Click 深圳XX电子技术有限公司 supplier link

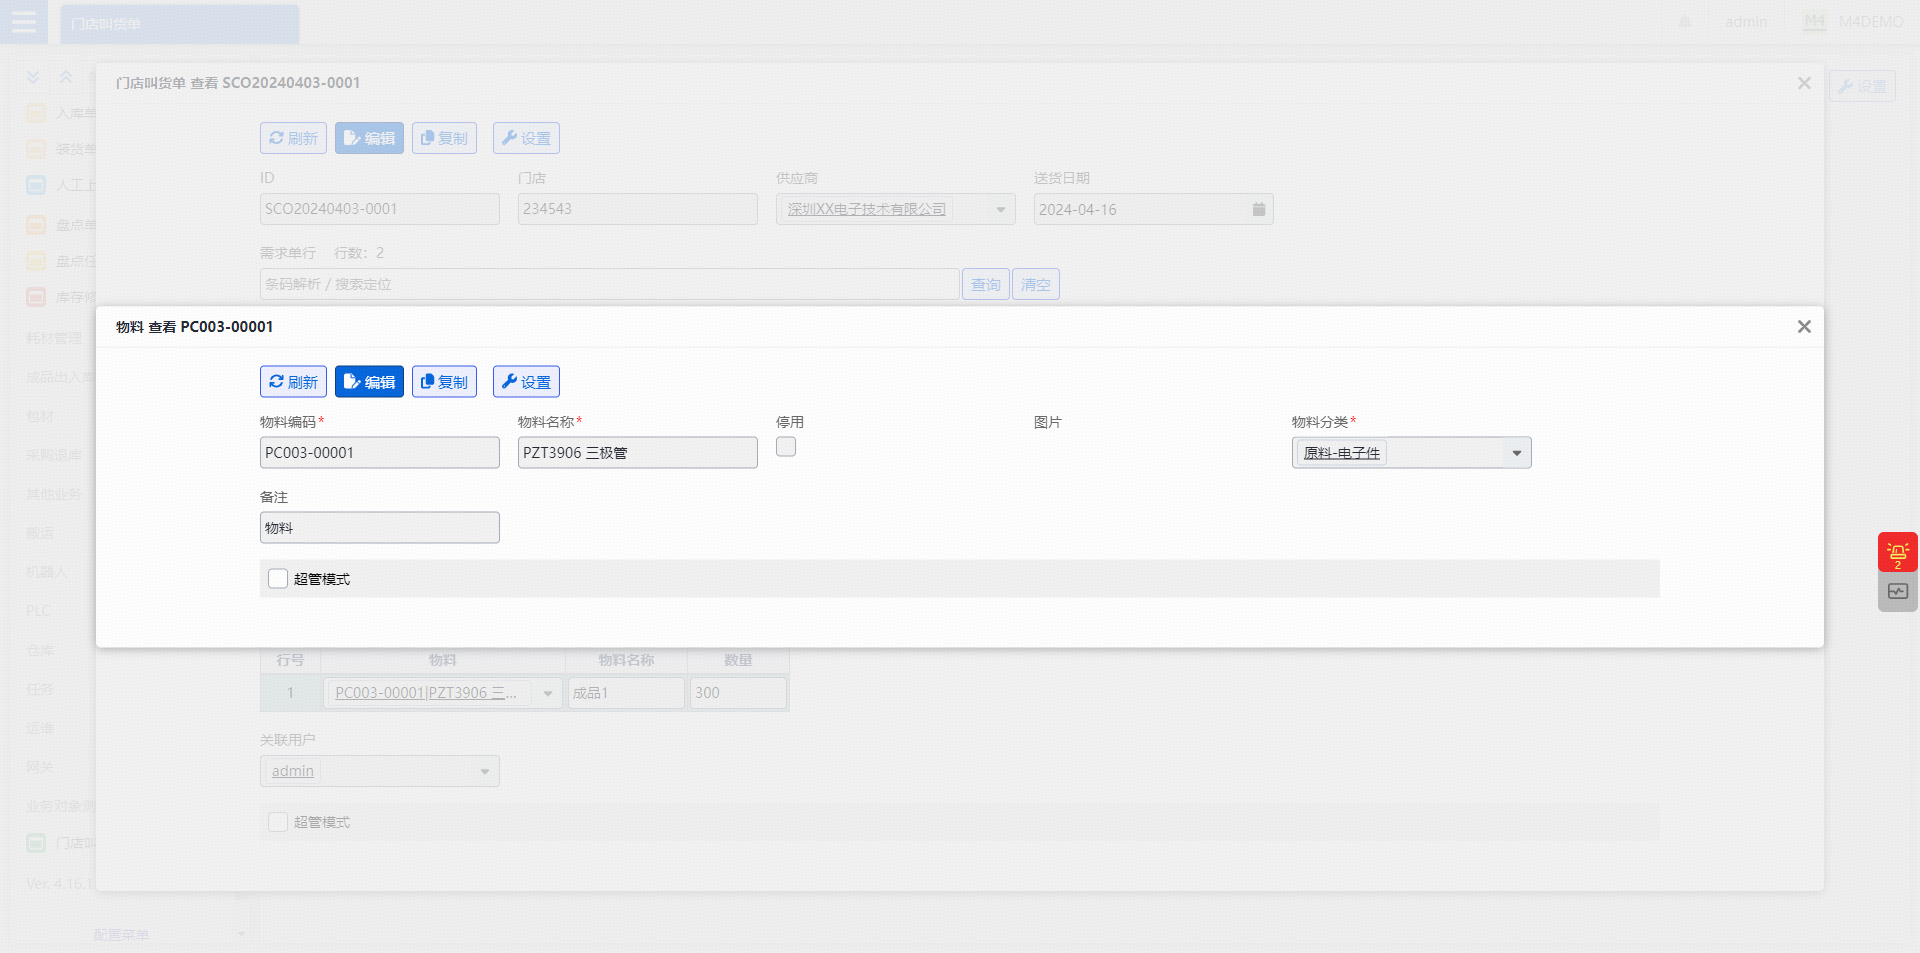click(x=866, y=209)
